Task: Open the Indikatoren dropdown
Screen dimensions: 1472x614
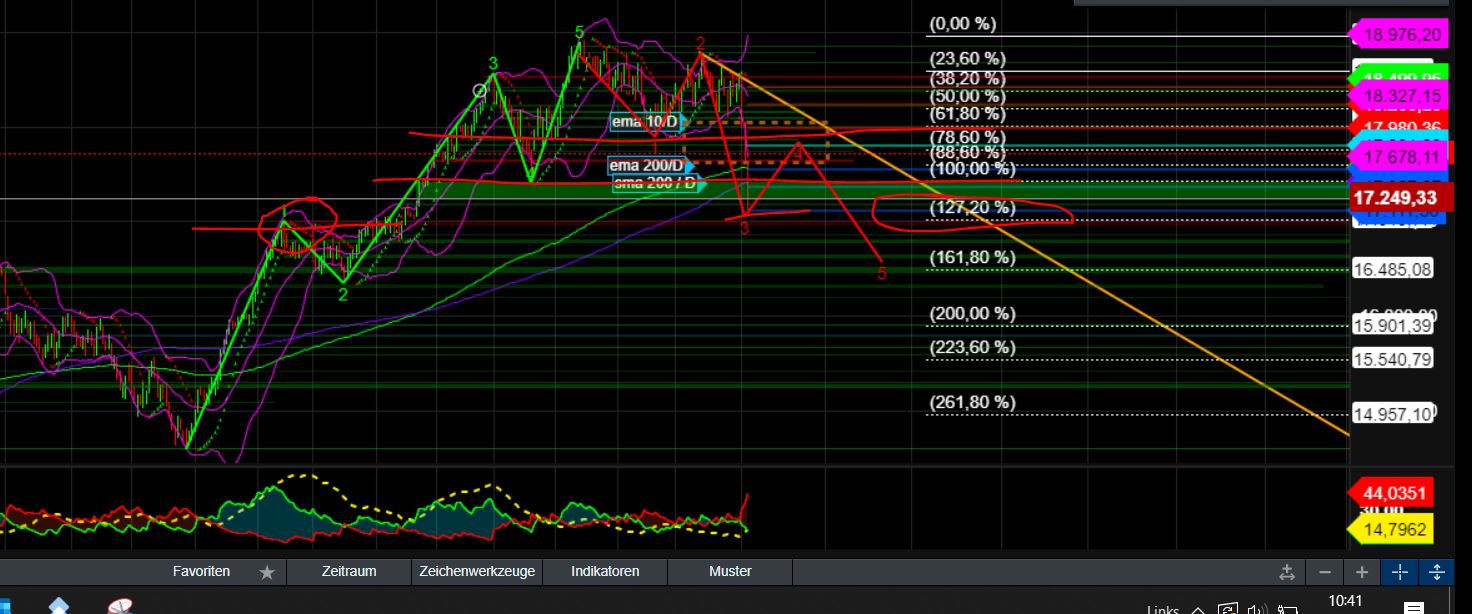Action: [x=604, y=571]
